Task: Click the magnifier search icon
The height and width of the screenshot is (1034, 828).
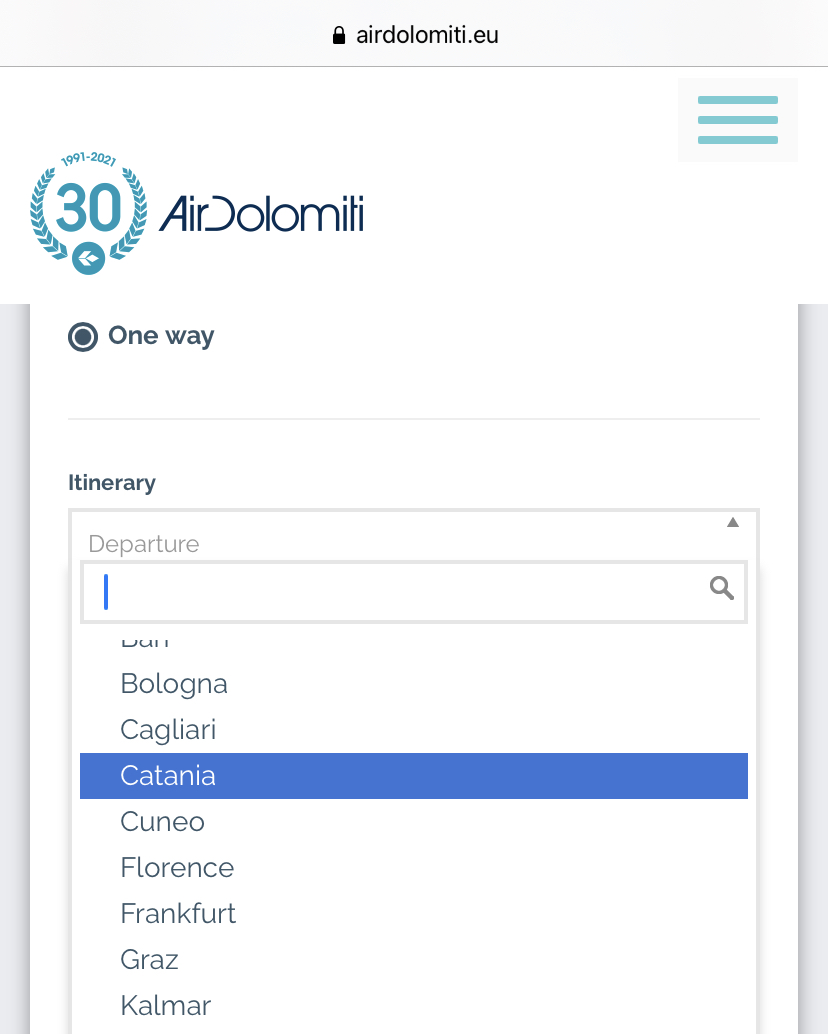Action: (721, 588)
